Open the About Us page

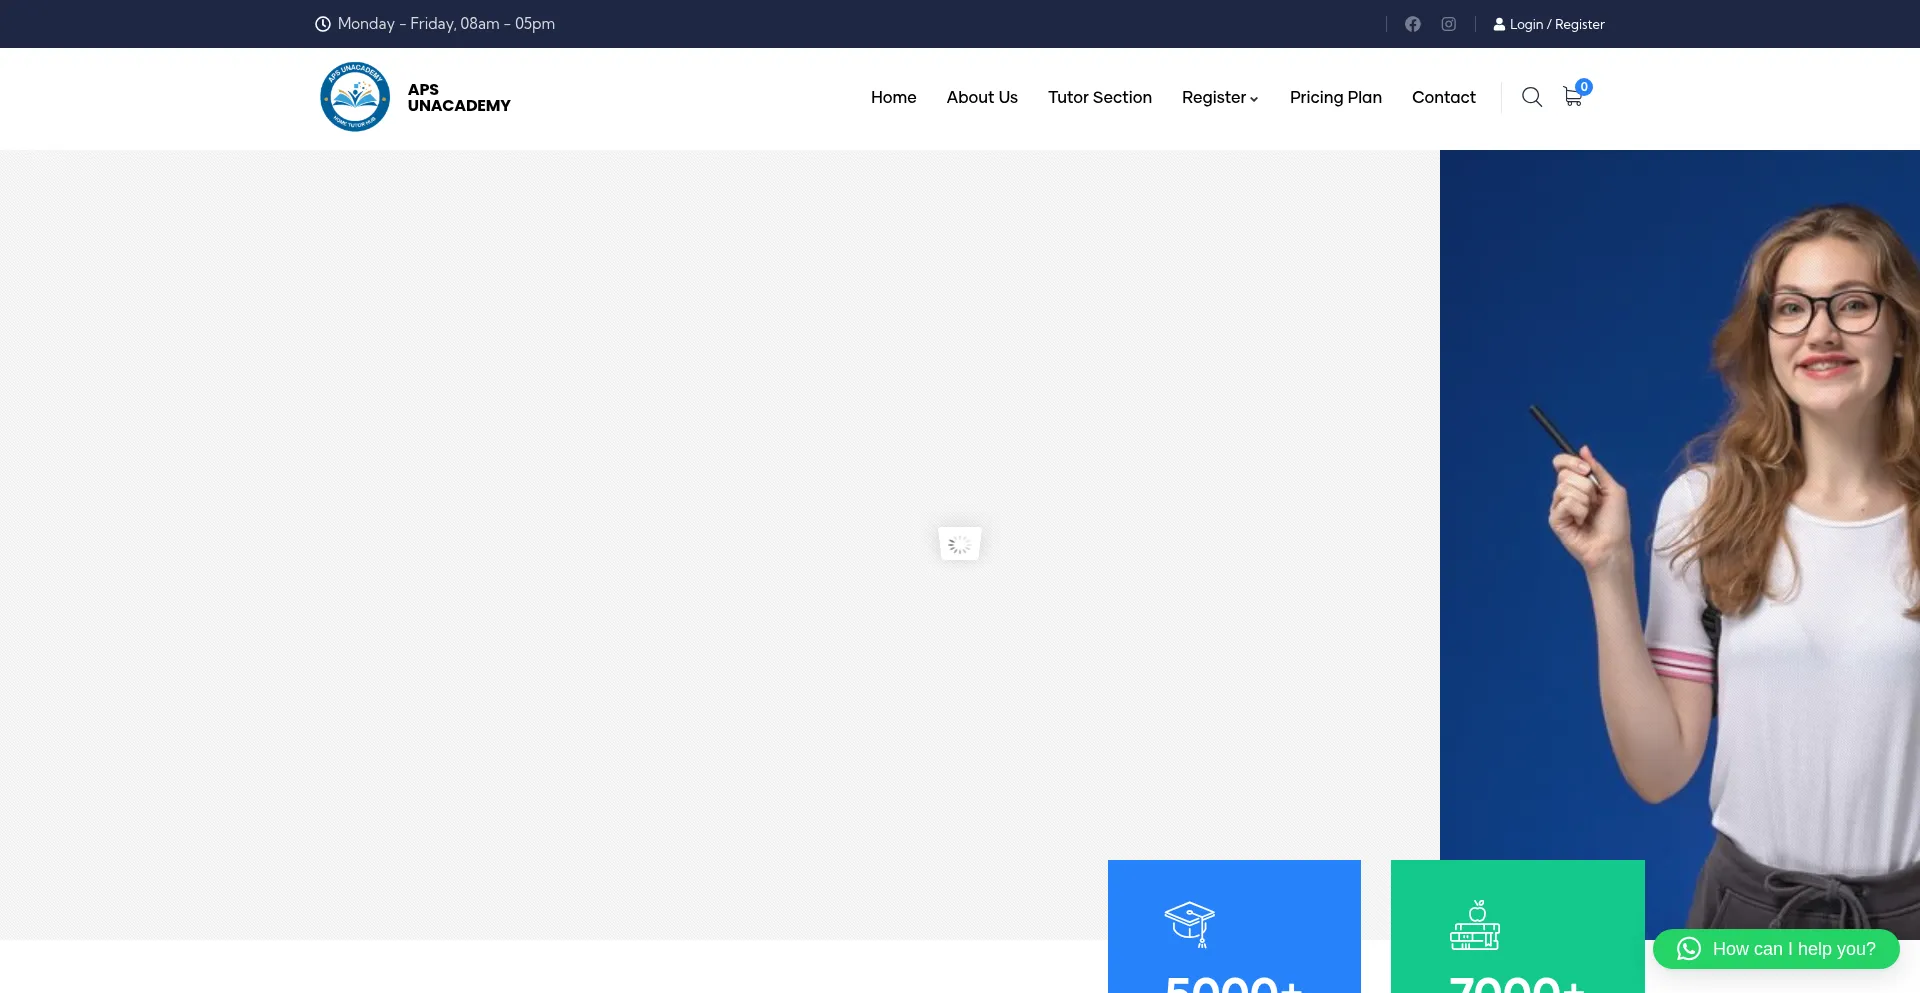coord(981,97)
